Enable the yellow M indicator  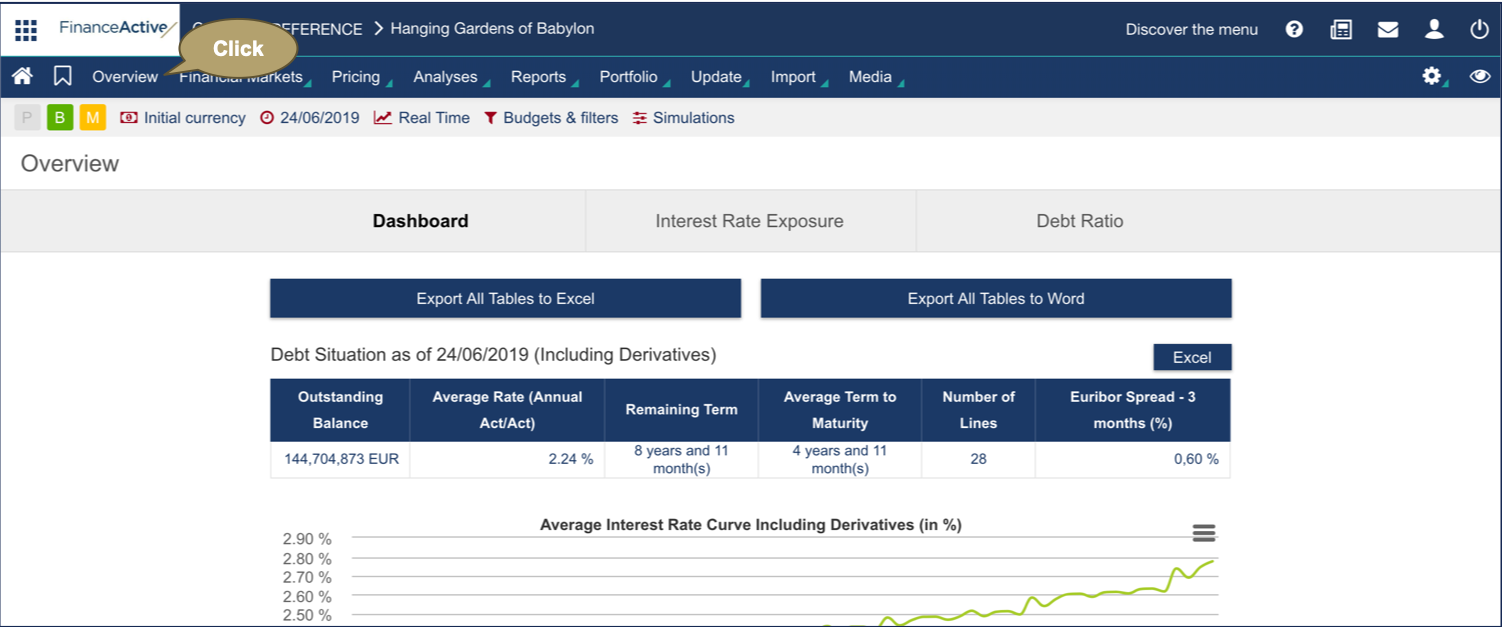pyautogui.click(x=92, y=117)
